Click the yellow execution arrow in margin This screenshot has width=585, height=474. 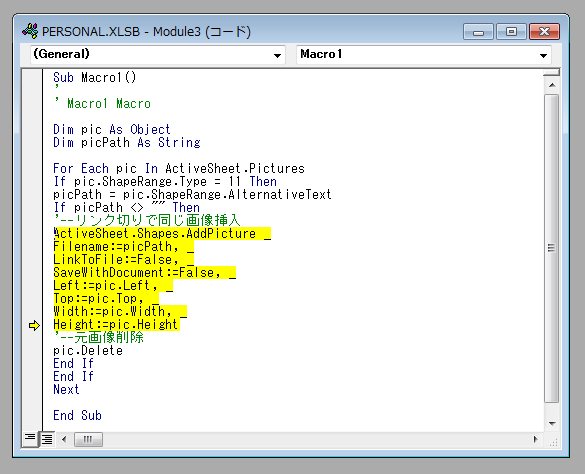34,325
